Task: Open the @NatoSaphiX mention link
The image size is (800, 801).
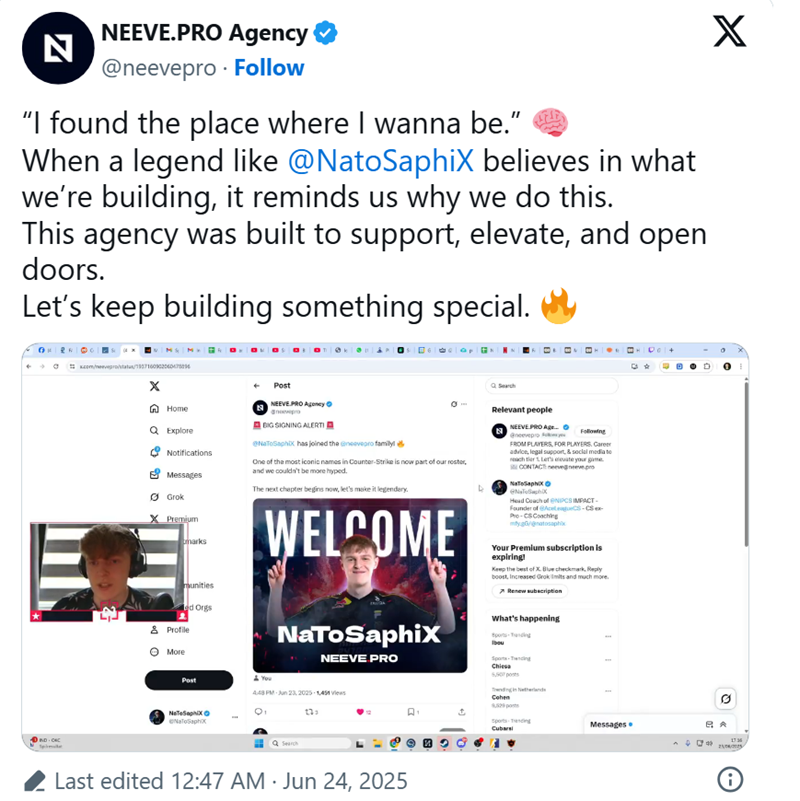Action: click(381, 161)
